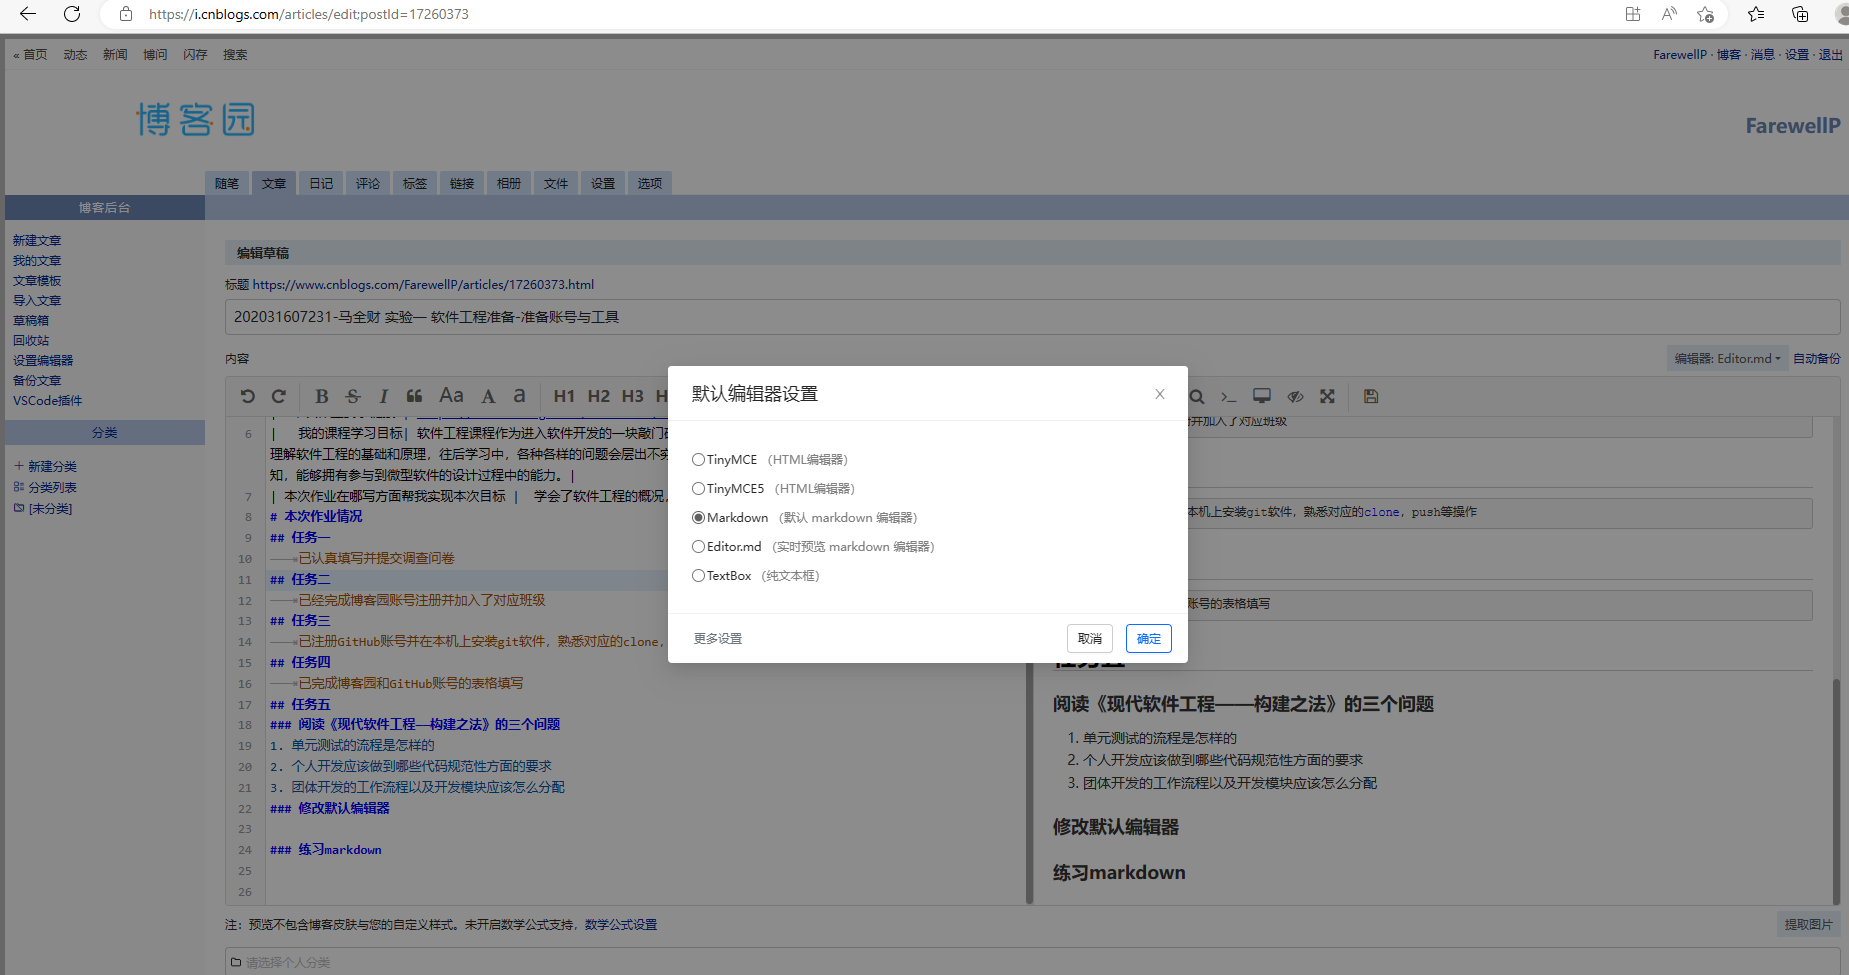Click the 自动备份 link
This screenshot has height=975, width=1849.
1817,359
